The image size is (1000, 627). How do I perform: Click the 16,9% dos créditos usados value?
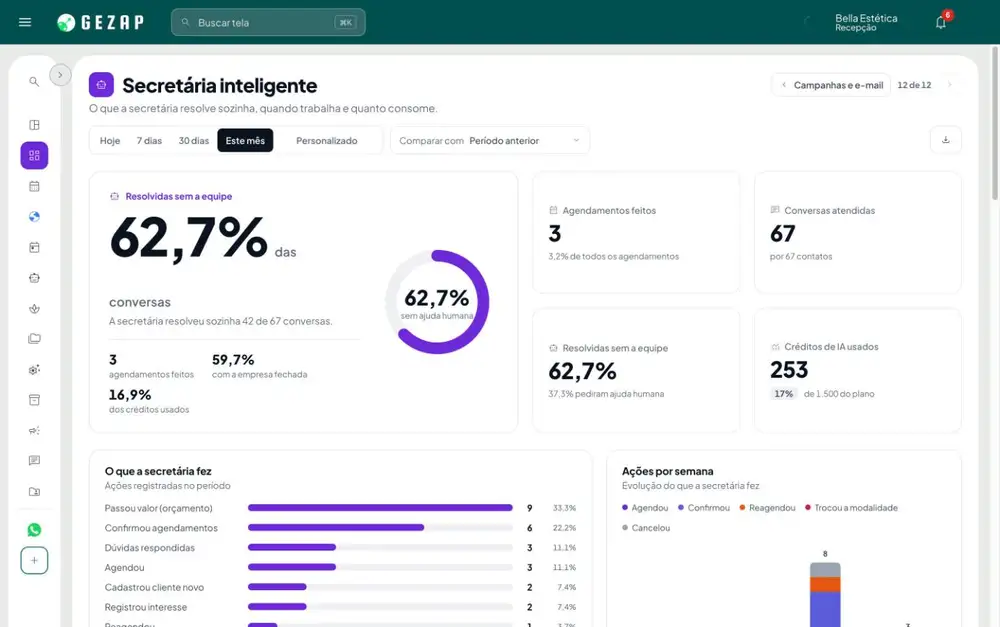click(x=130, y=395)
